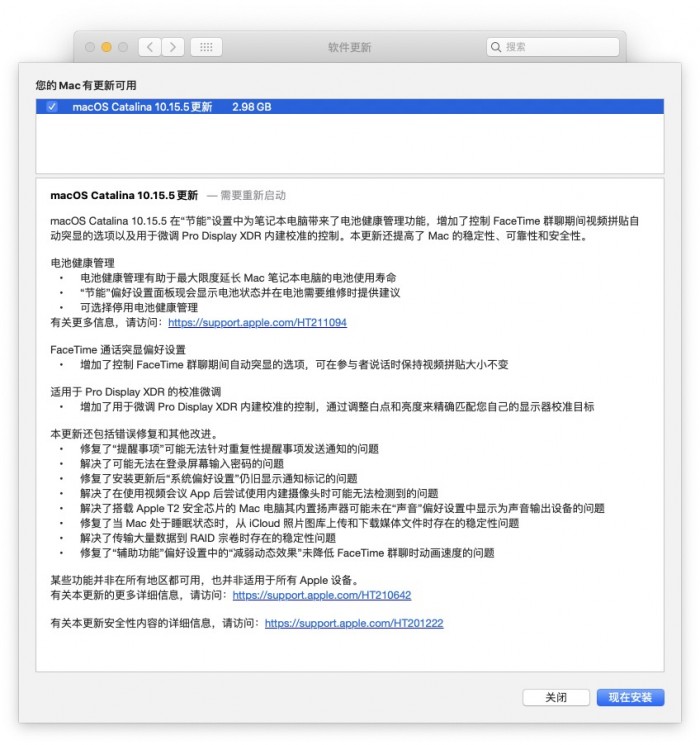Image resolution: width=700 pixels, height=745 pixels.
Task: Click the 需要重新启动 note
Action: click(253, 196)
